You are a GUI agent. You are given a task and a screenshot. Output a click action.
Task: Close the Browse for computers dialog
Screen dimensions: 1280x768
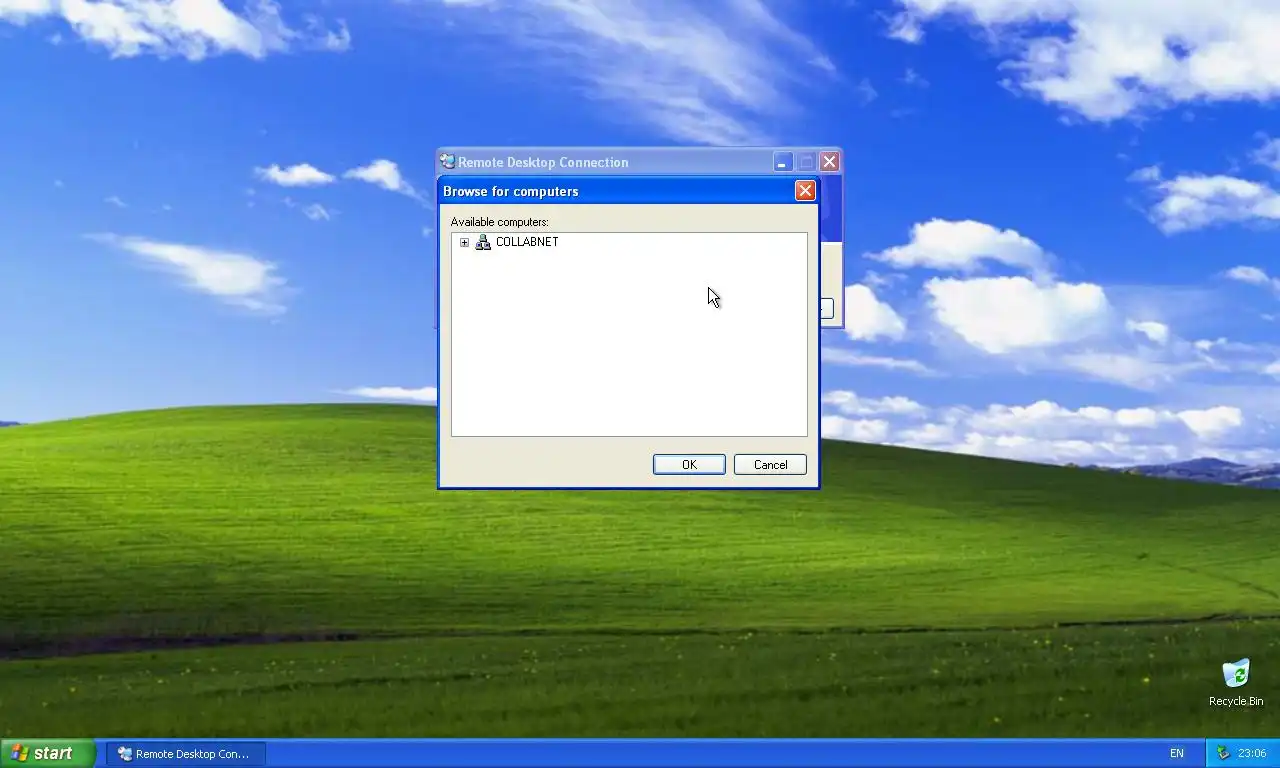(805, 191)
